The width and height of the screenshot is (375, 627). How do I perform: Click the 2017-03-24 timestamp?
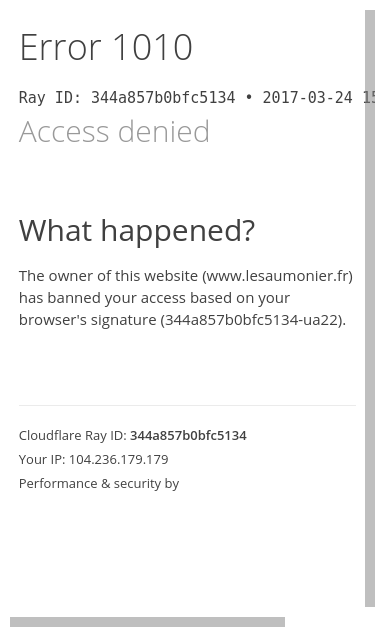307,98
